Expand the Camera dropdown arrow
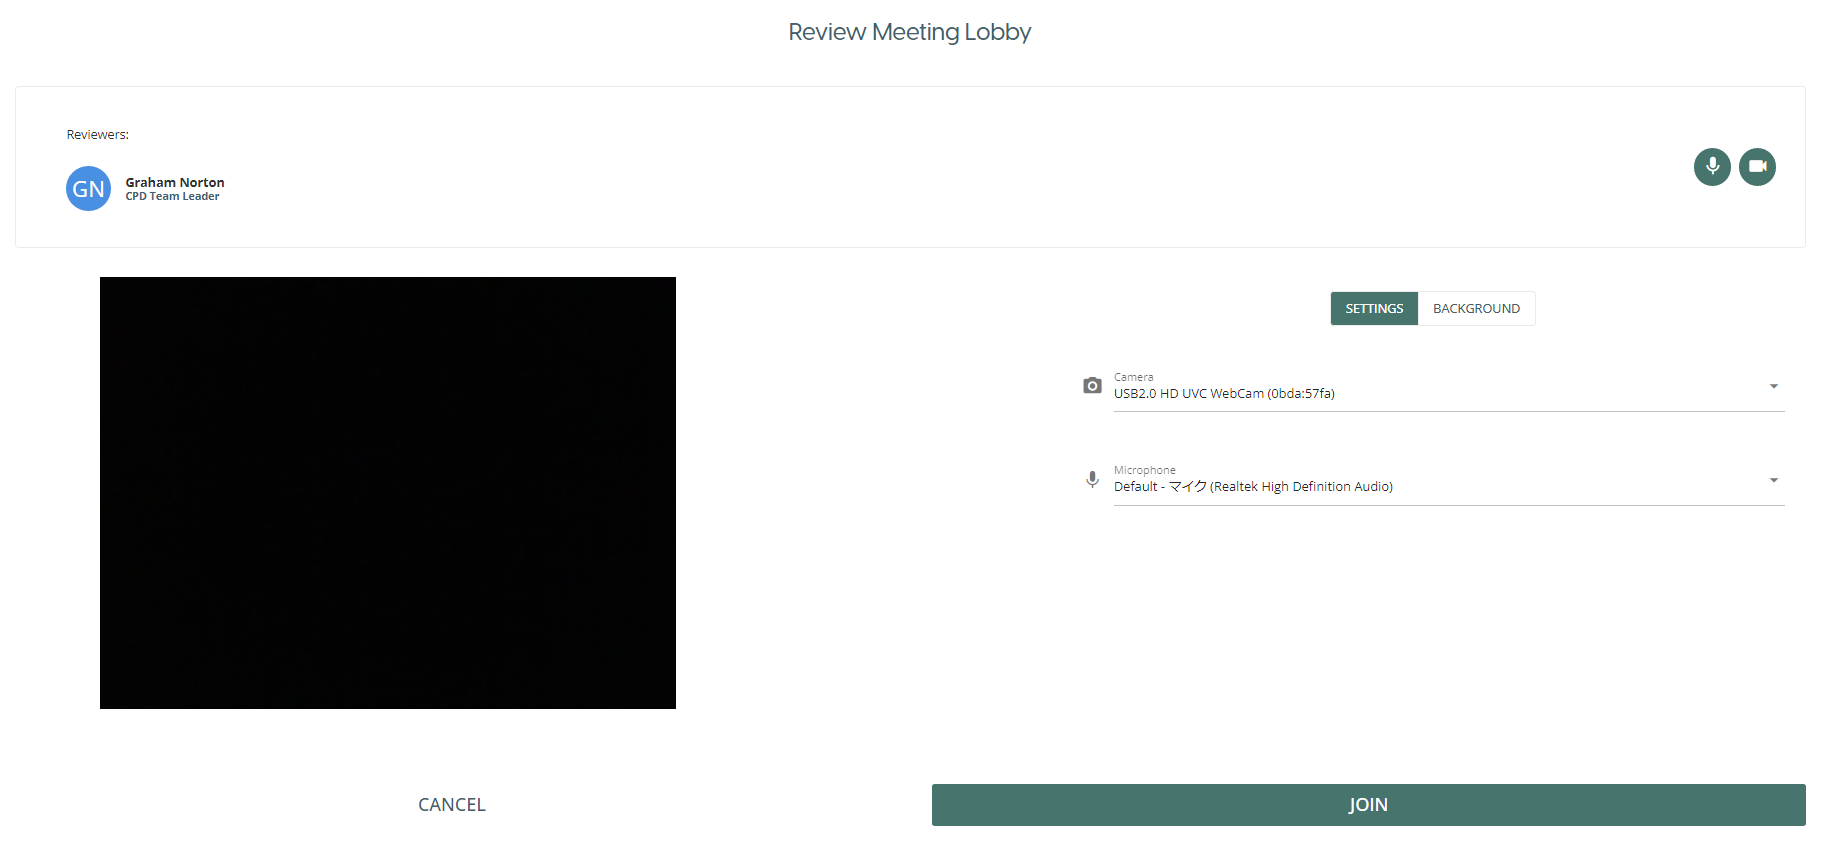The height and width of the screenshot is (863, 1837). click(x=1773, y=387)
